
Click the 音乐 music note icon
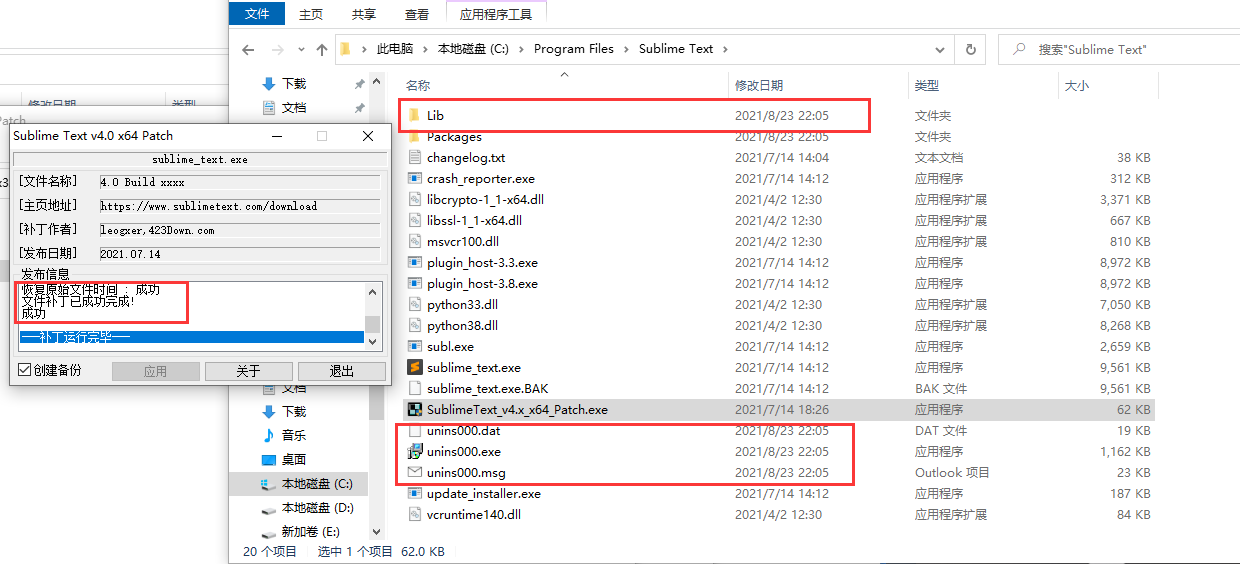coord(268,436)
